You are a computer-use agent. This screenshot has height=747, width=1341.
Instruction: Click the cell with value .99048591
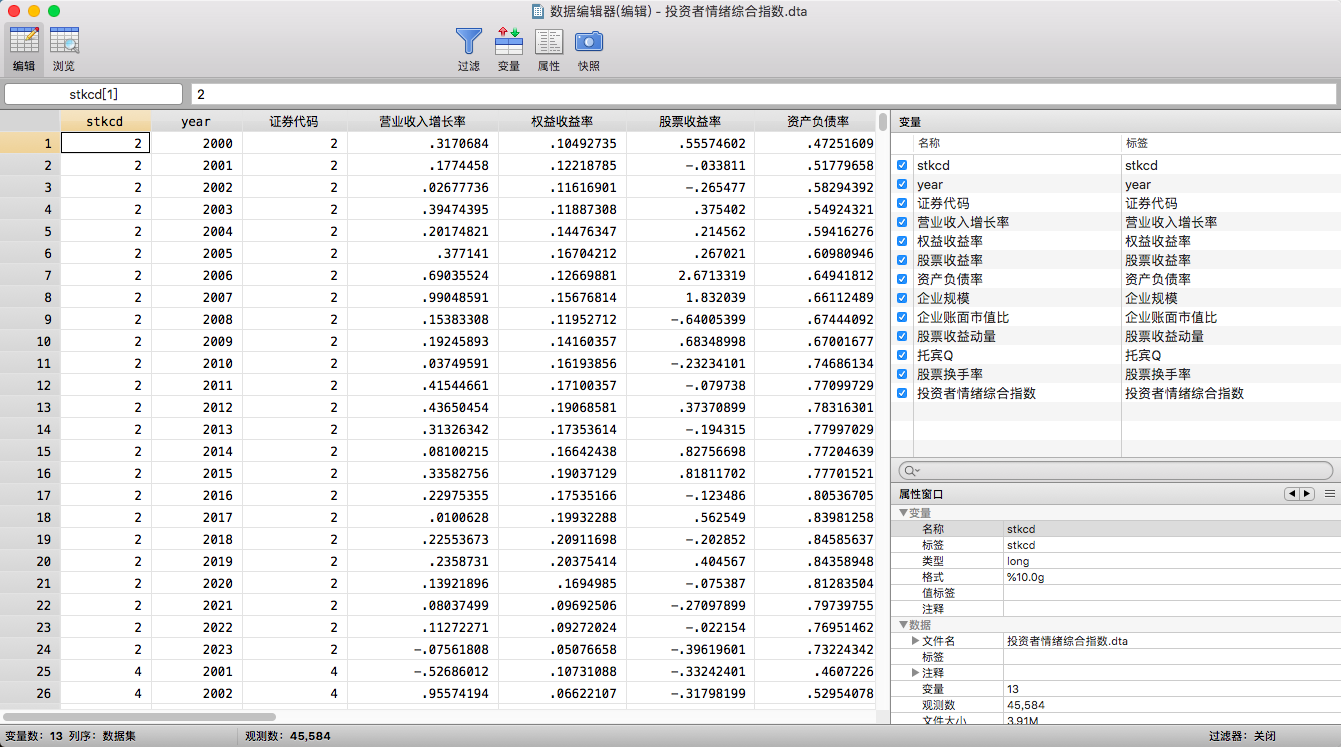pyautogui.click(x=422, y=297)
